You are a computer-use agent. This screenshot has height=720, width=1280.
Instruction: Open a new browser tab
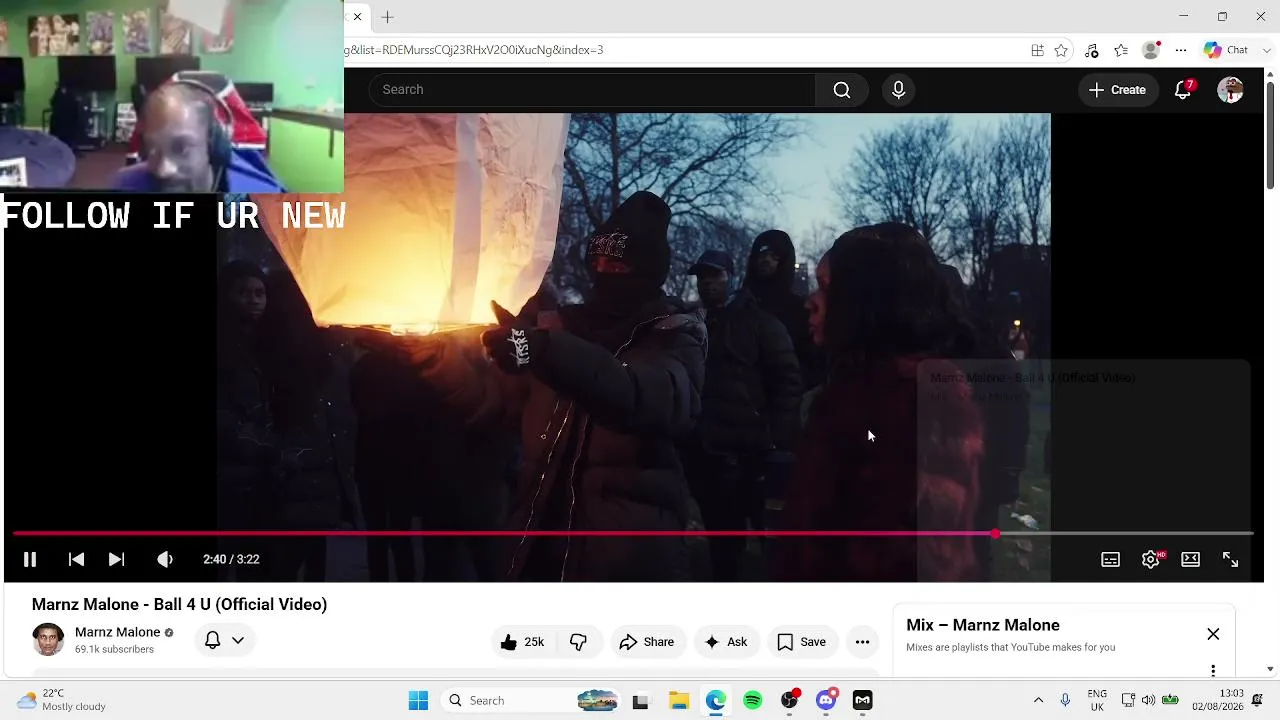click(x=387, y=17)
